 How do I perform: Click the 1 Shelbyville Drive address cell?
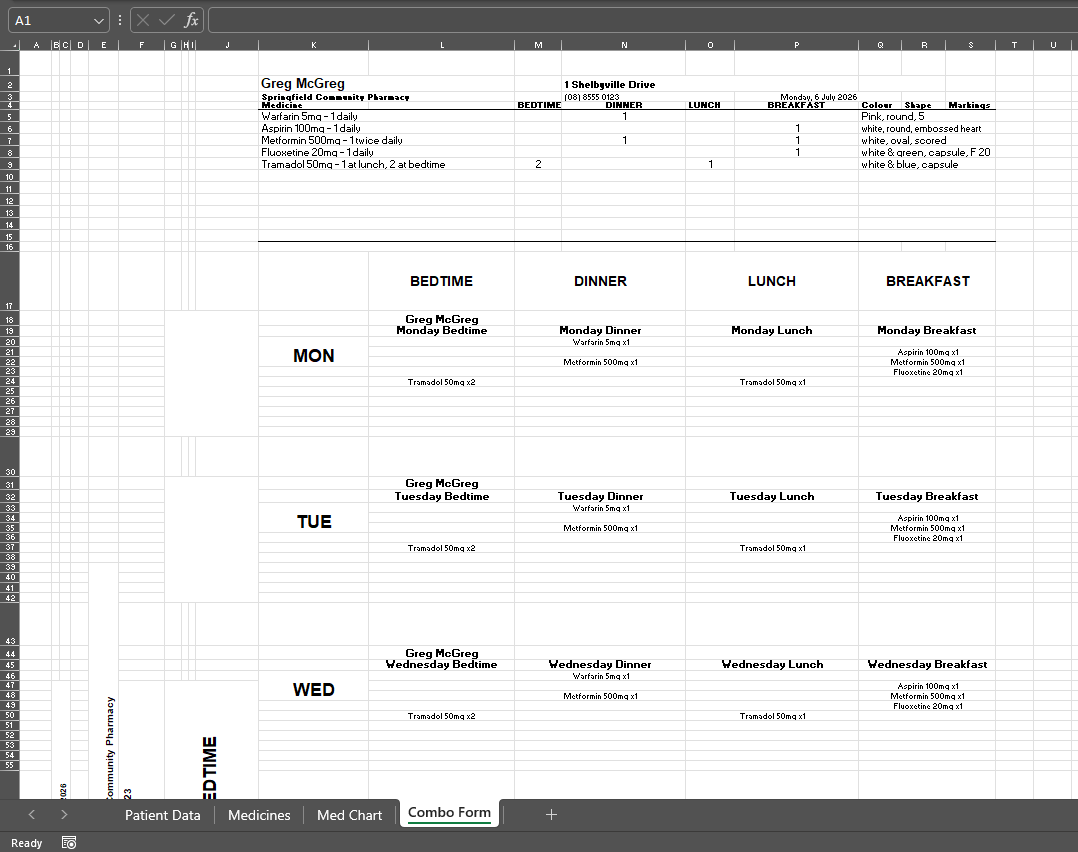pyautogui.click(x=610, y=85)
